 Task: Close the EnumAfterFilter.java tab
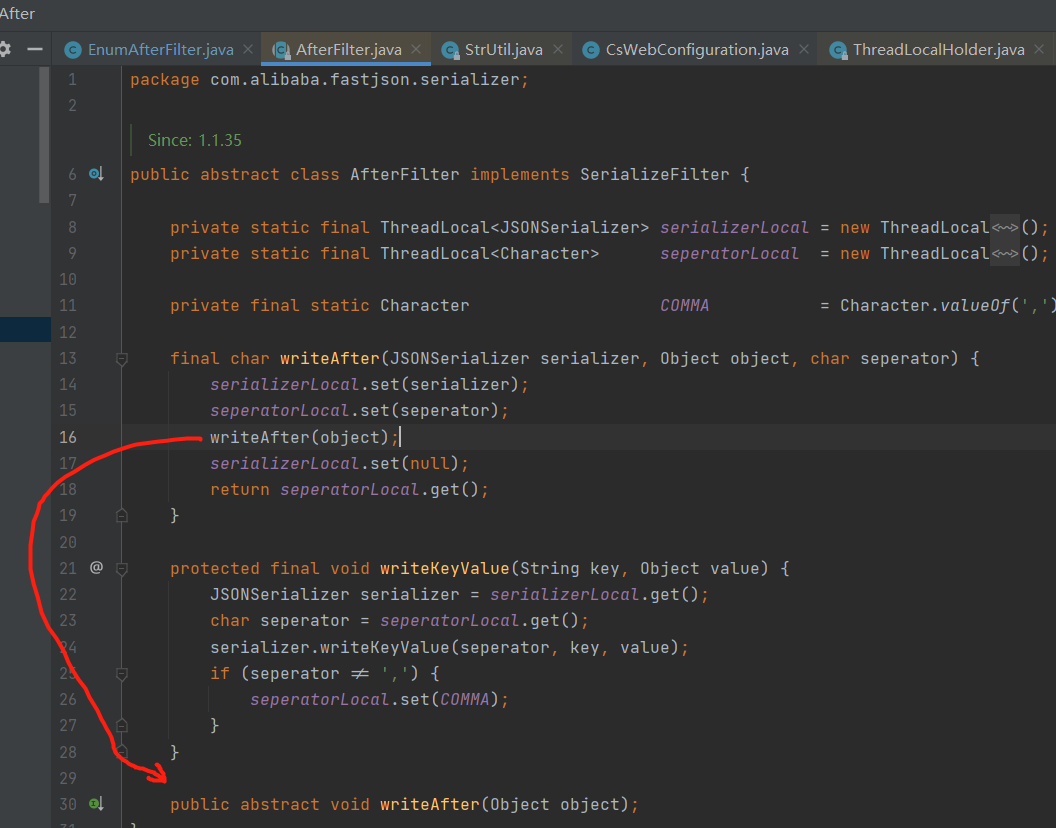(x=248, y=49)
